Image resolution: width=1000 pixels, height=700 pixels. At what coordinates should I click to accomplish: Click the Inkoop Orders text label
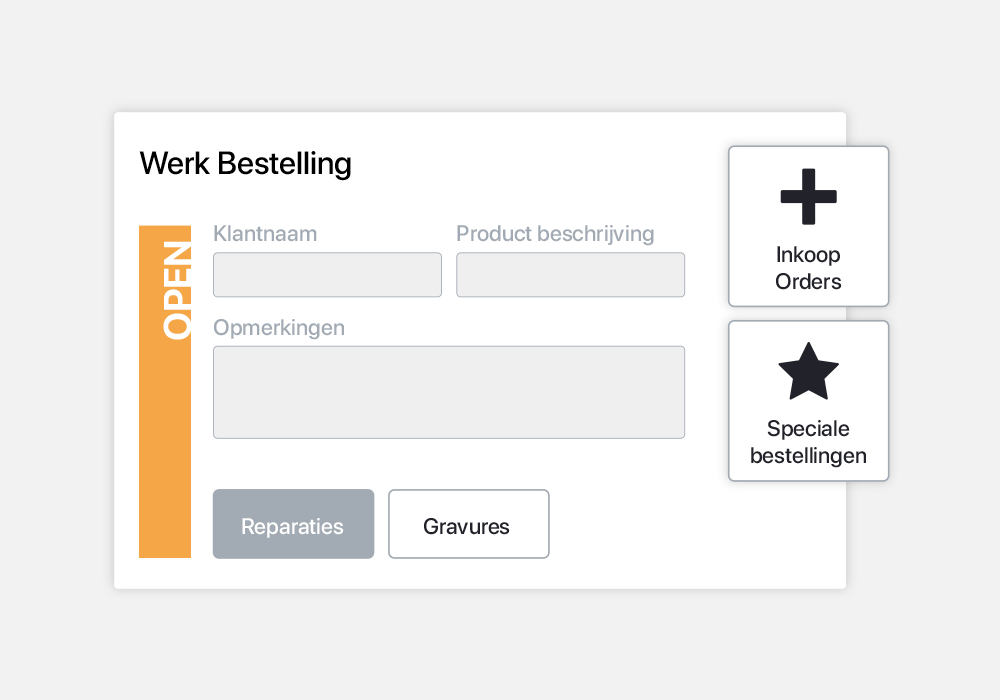tap(808, 268)
